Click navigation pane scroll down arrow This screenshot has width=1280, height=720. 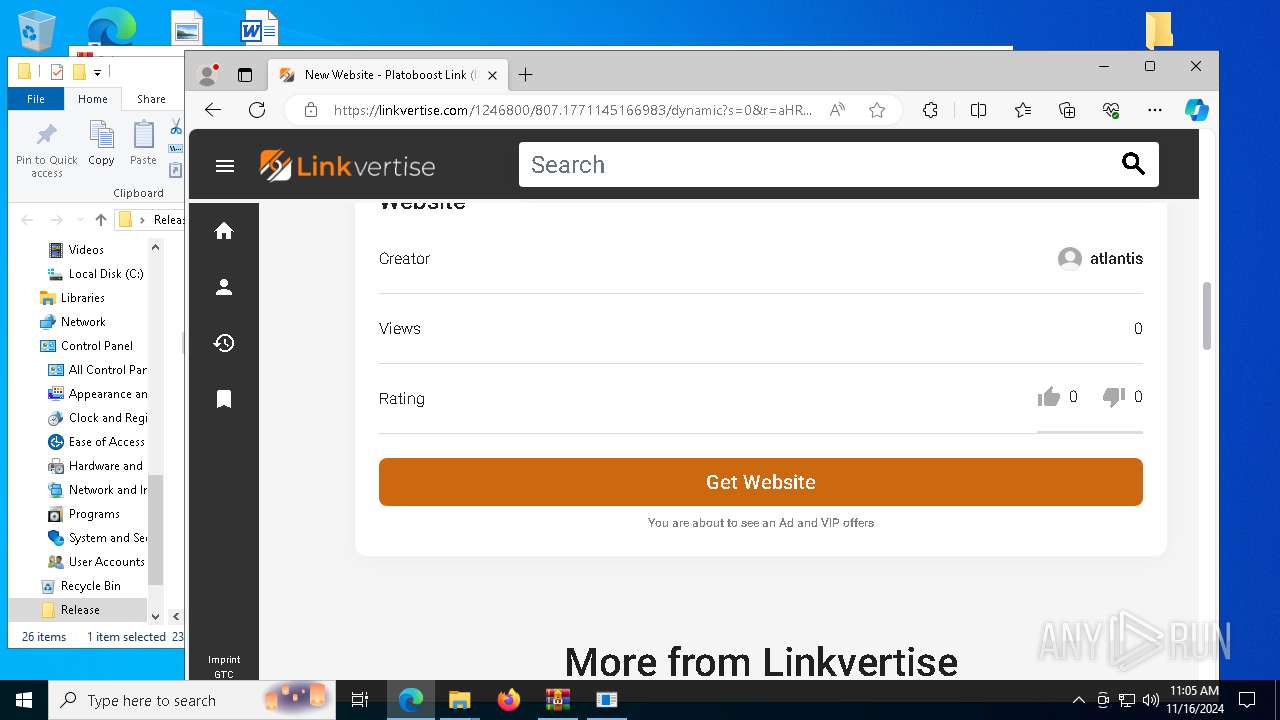pos(155,616)
